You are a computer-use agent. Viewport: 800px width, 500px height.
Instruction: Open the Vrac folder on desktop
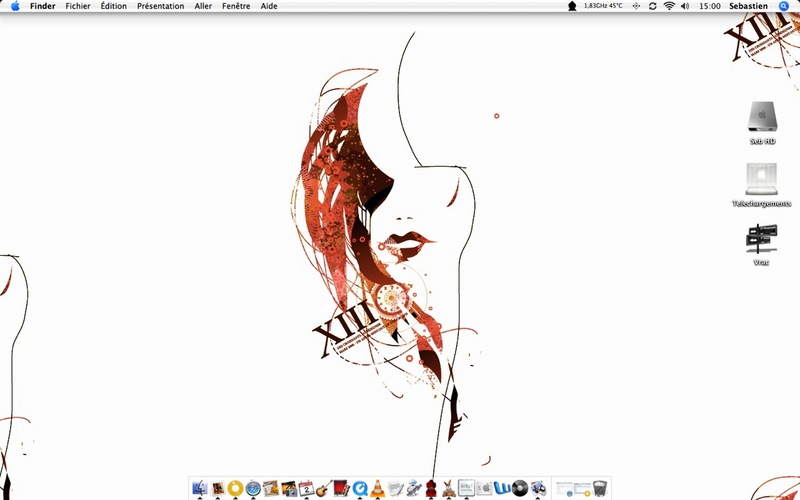tap(762, 240)
